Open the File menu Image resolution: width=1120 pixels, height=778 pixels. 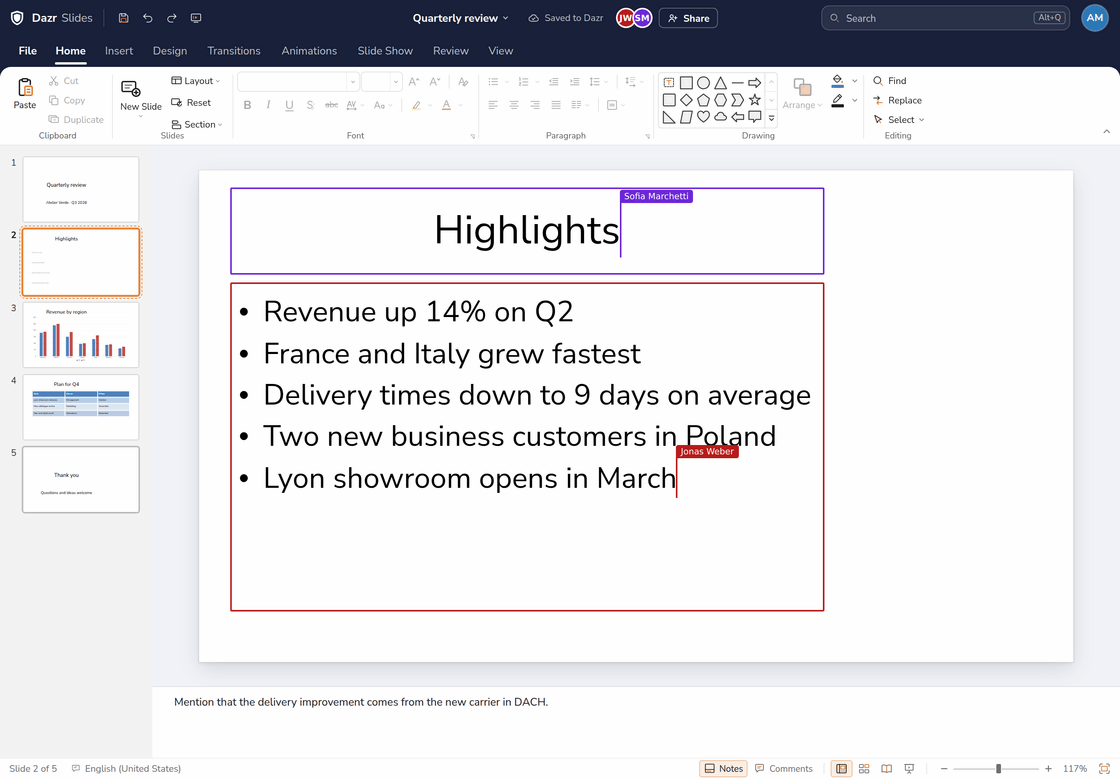pyautogui.click(x=28, y=51)
